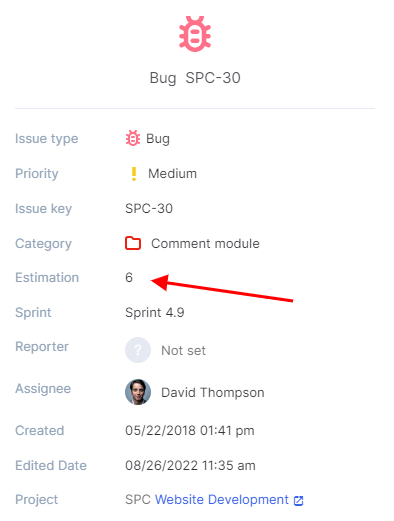This screenshot has width=394, height=521.
Task: Click the Estimation field label
Action: (47, 278)
